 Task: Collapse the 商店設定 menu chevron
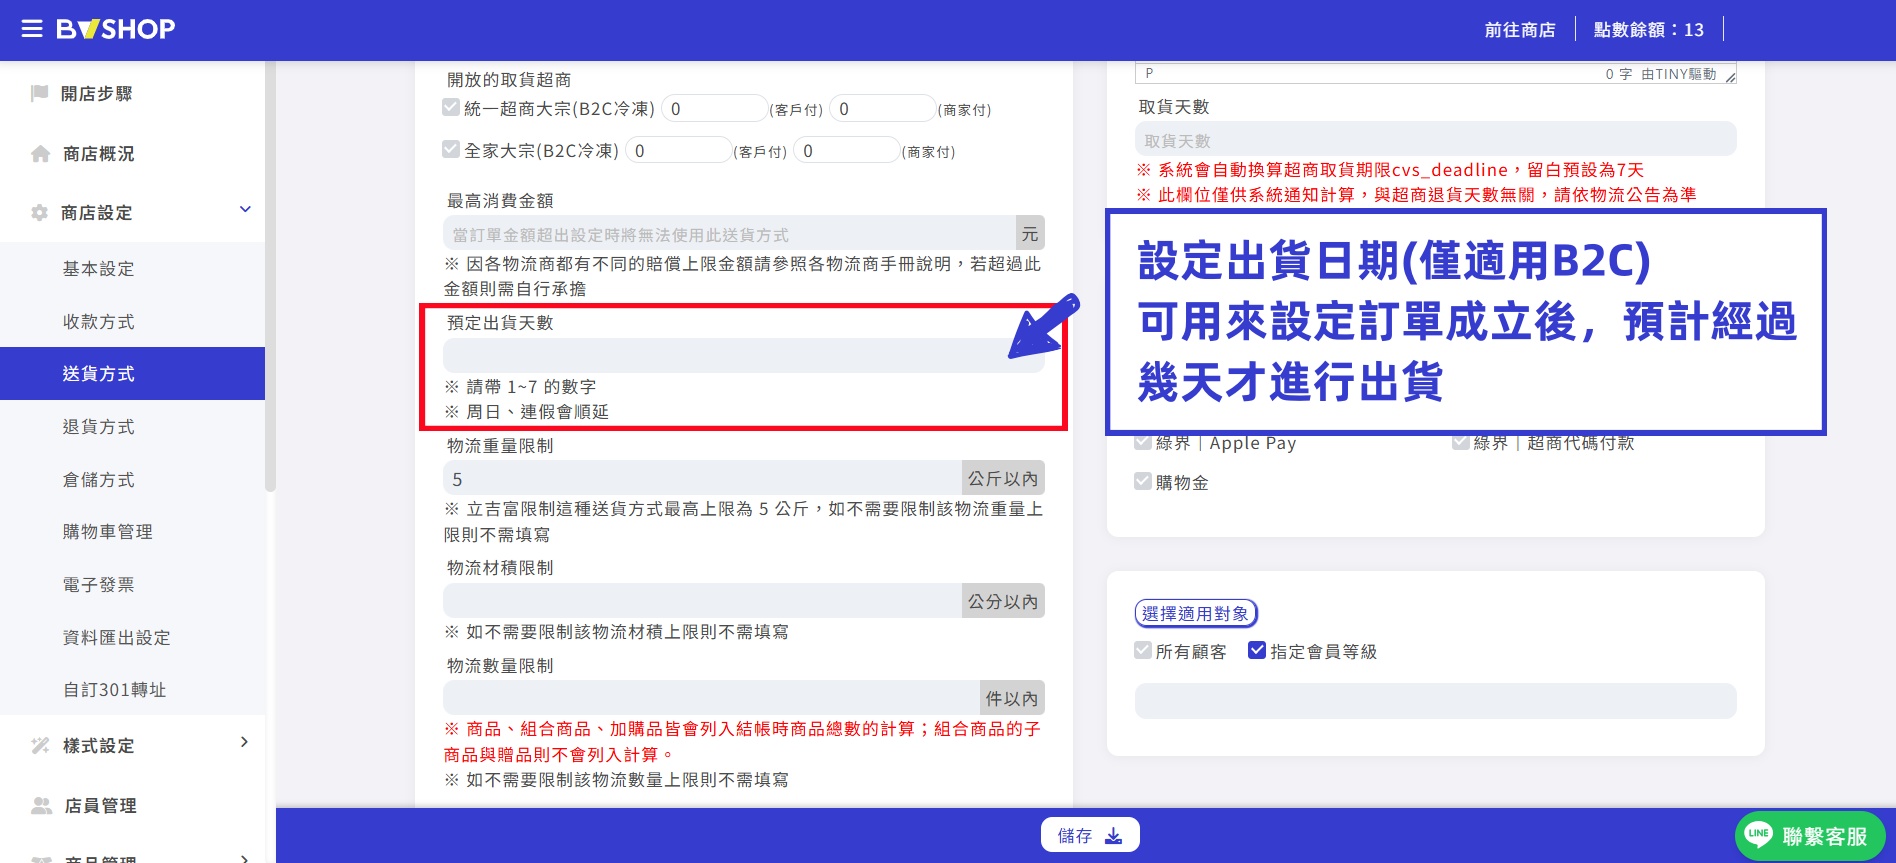pyautogui.click(x=245, y=210)
